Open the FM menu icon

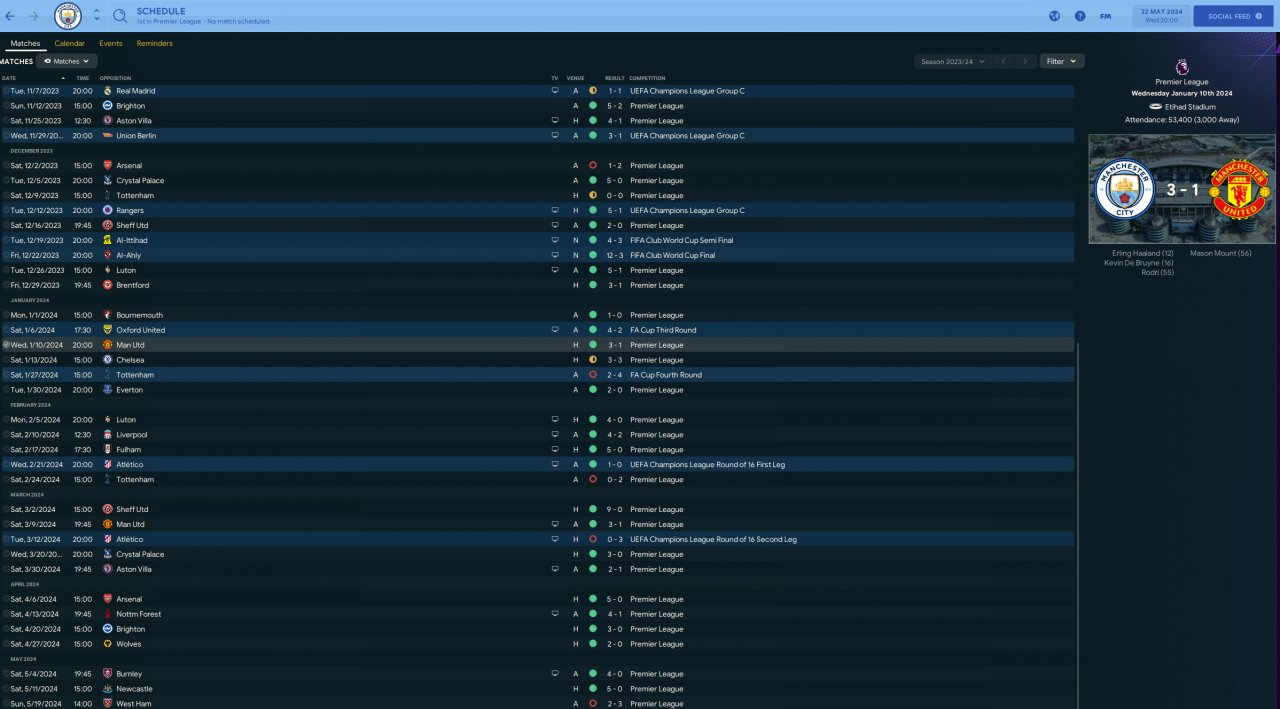(x=1105, y=16)
